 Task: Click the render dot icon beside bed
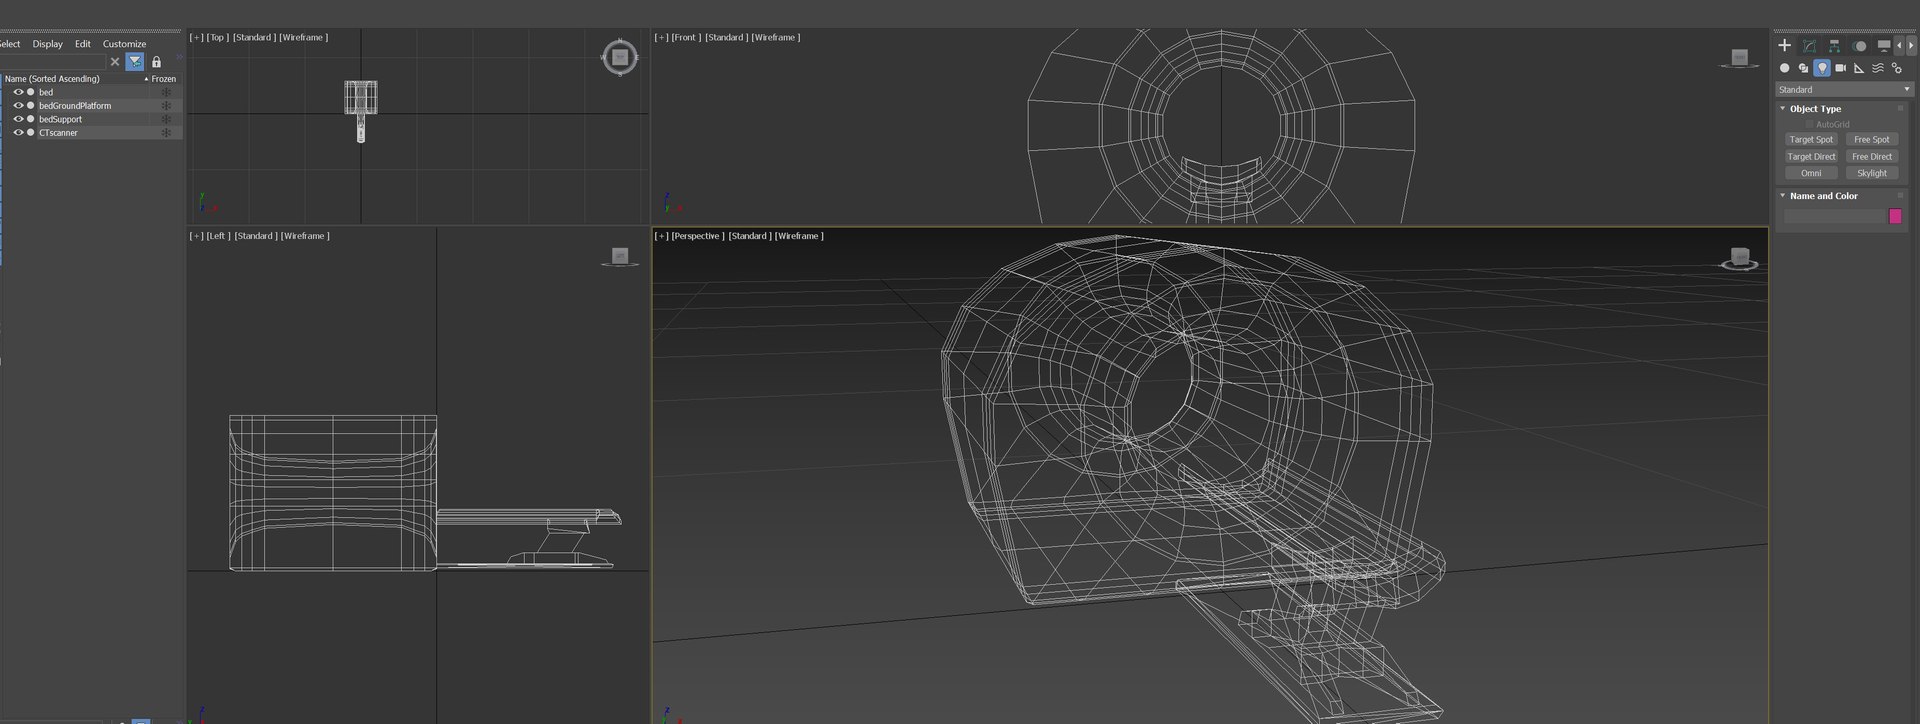tap(31, 92)
